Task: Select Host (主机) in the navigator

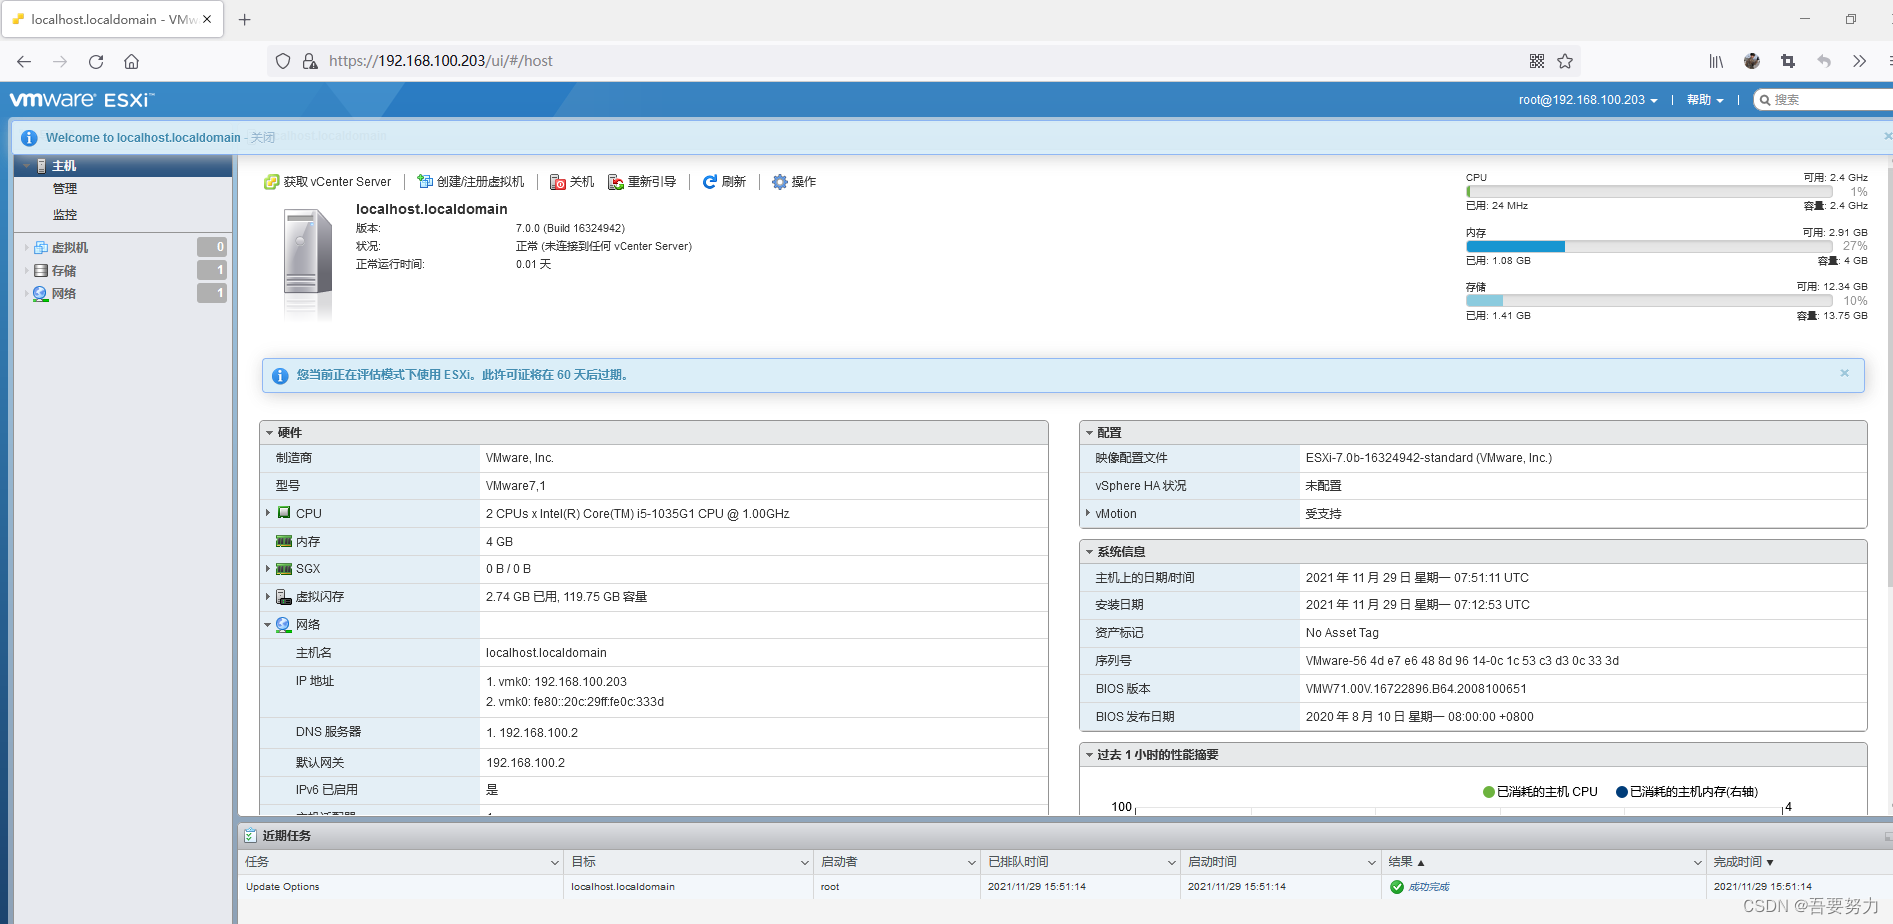Action: coord(123,166)
